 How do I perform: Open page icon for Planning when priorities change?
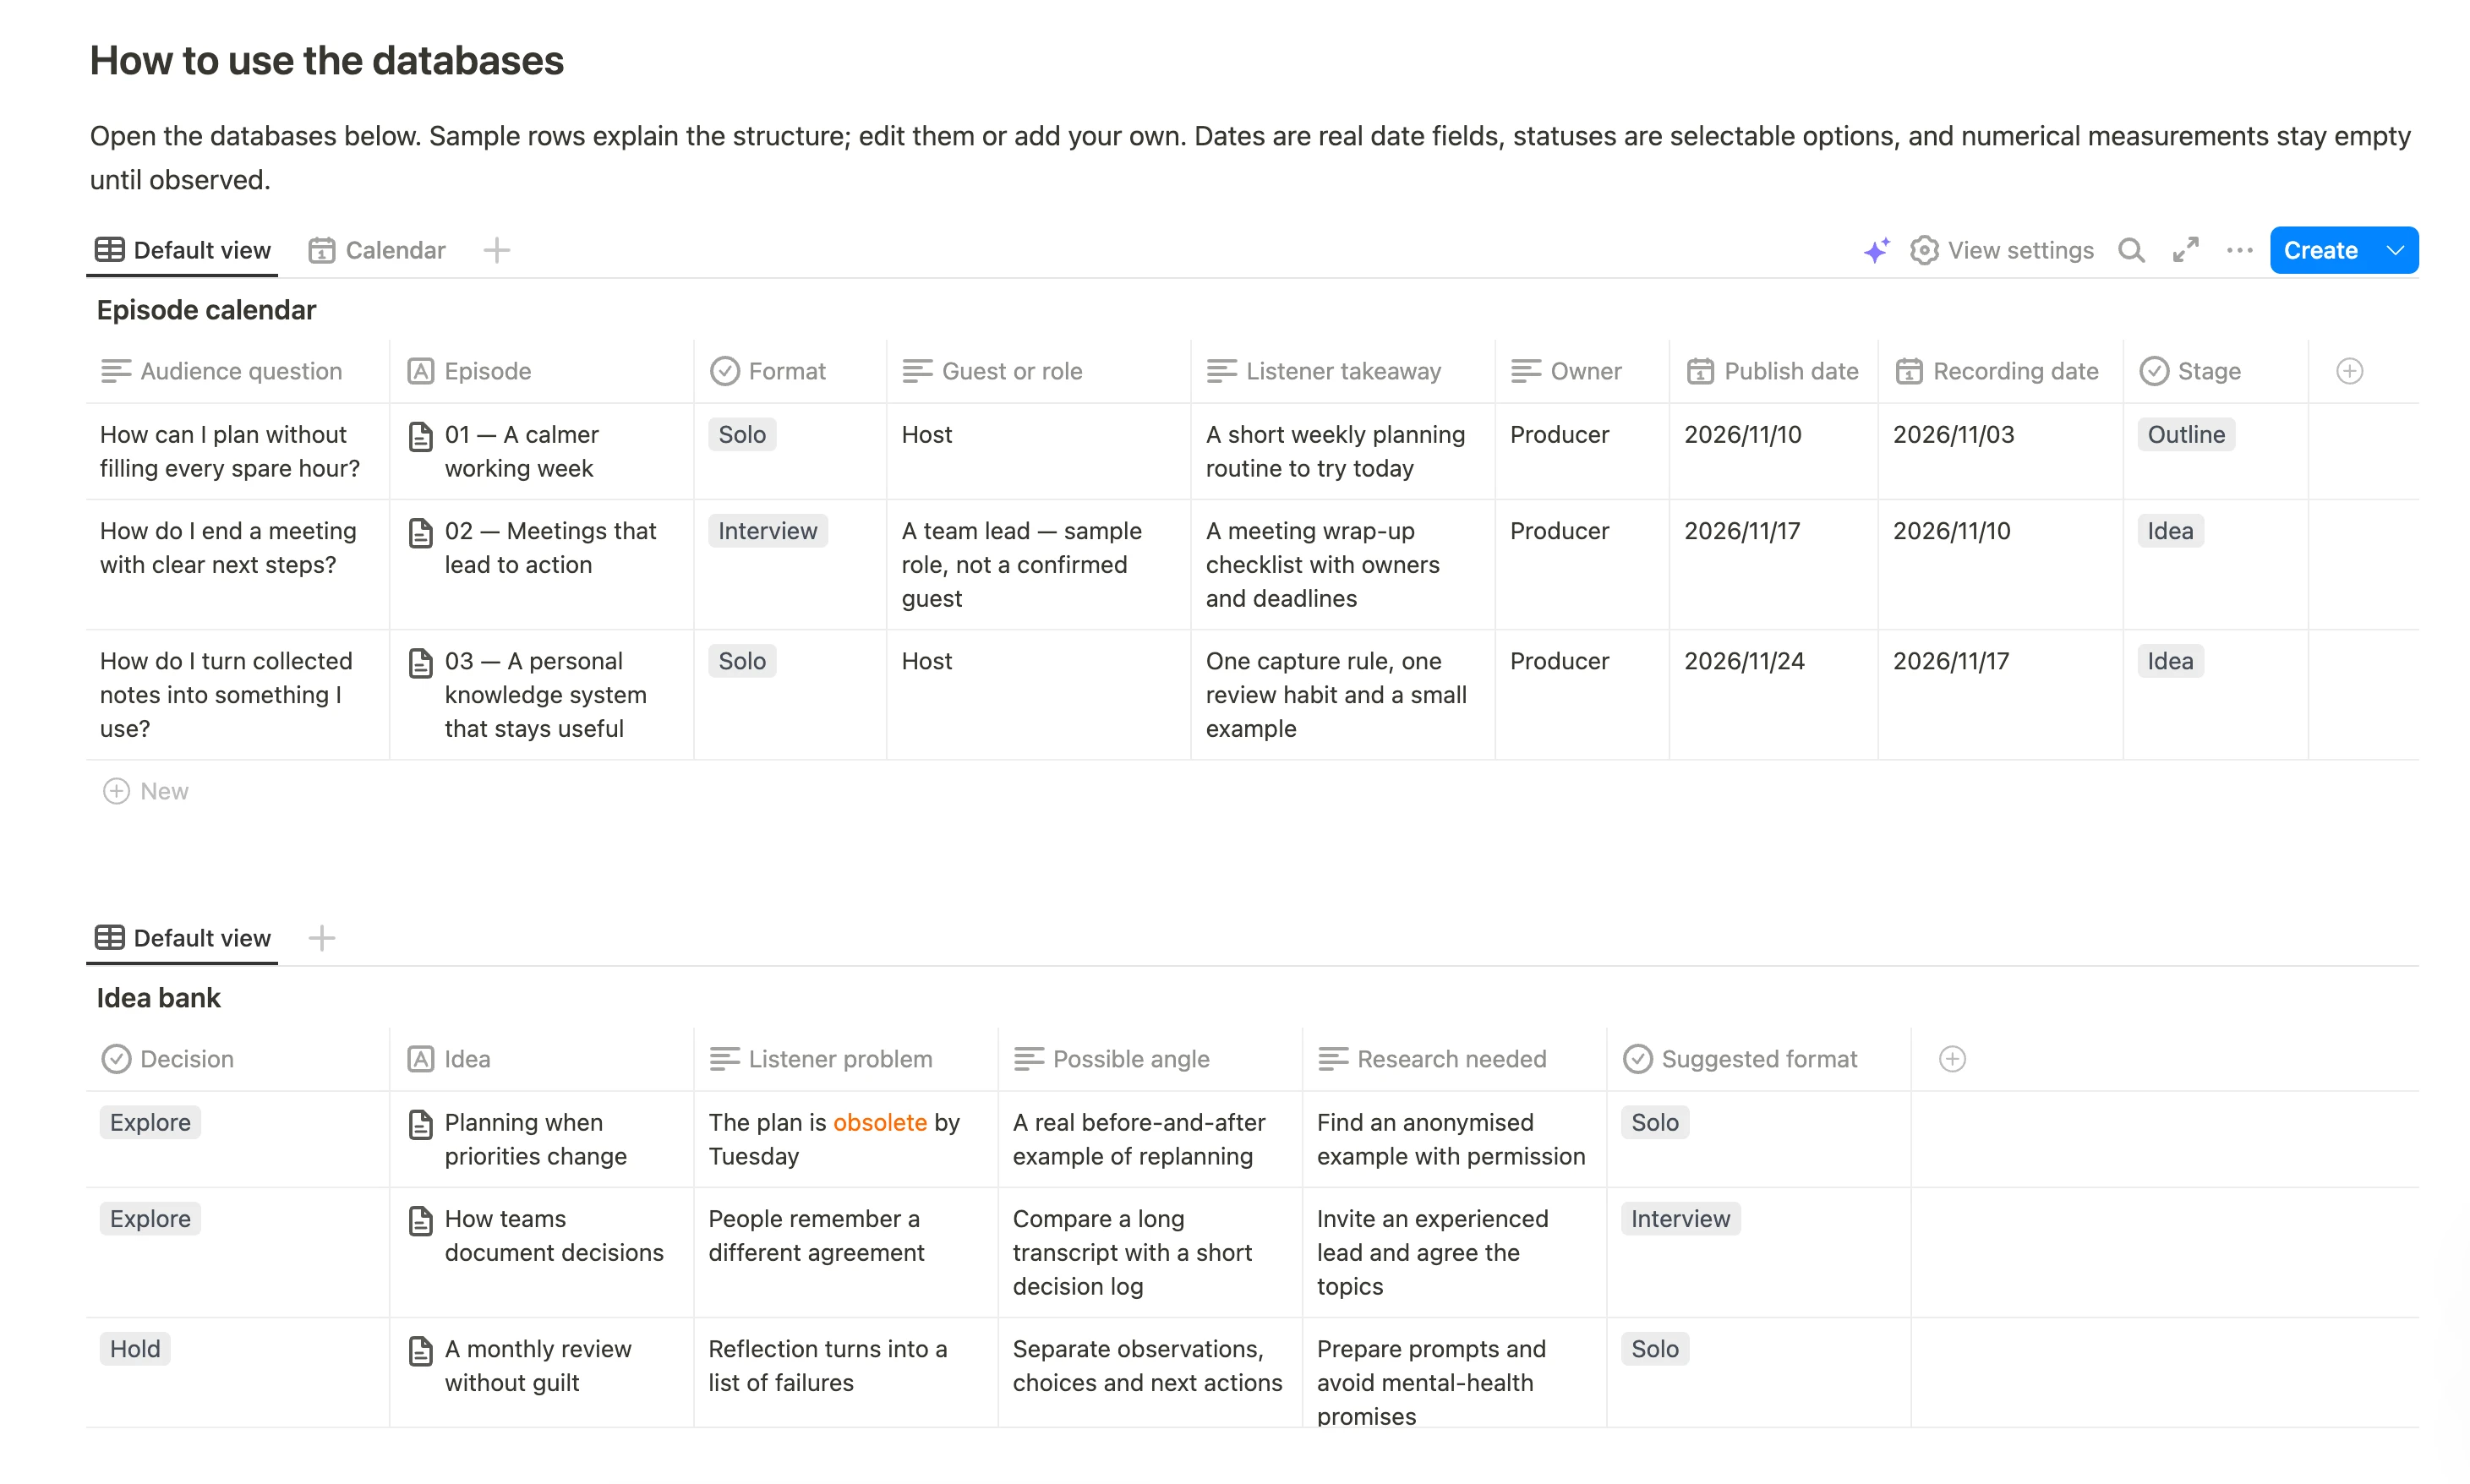click(421, 1124)
